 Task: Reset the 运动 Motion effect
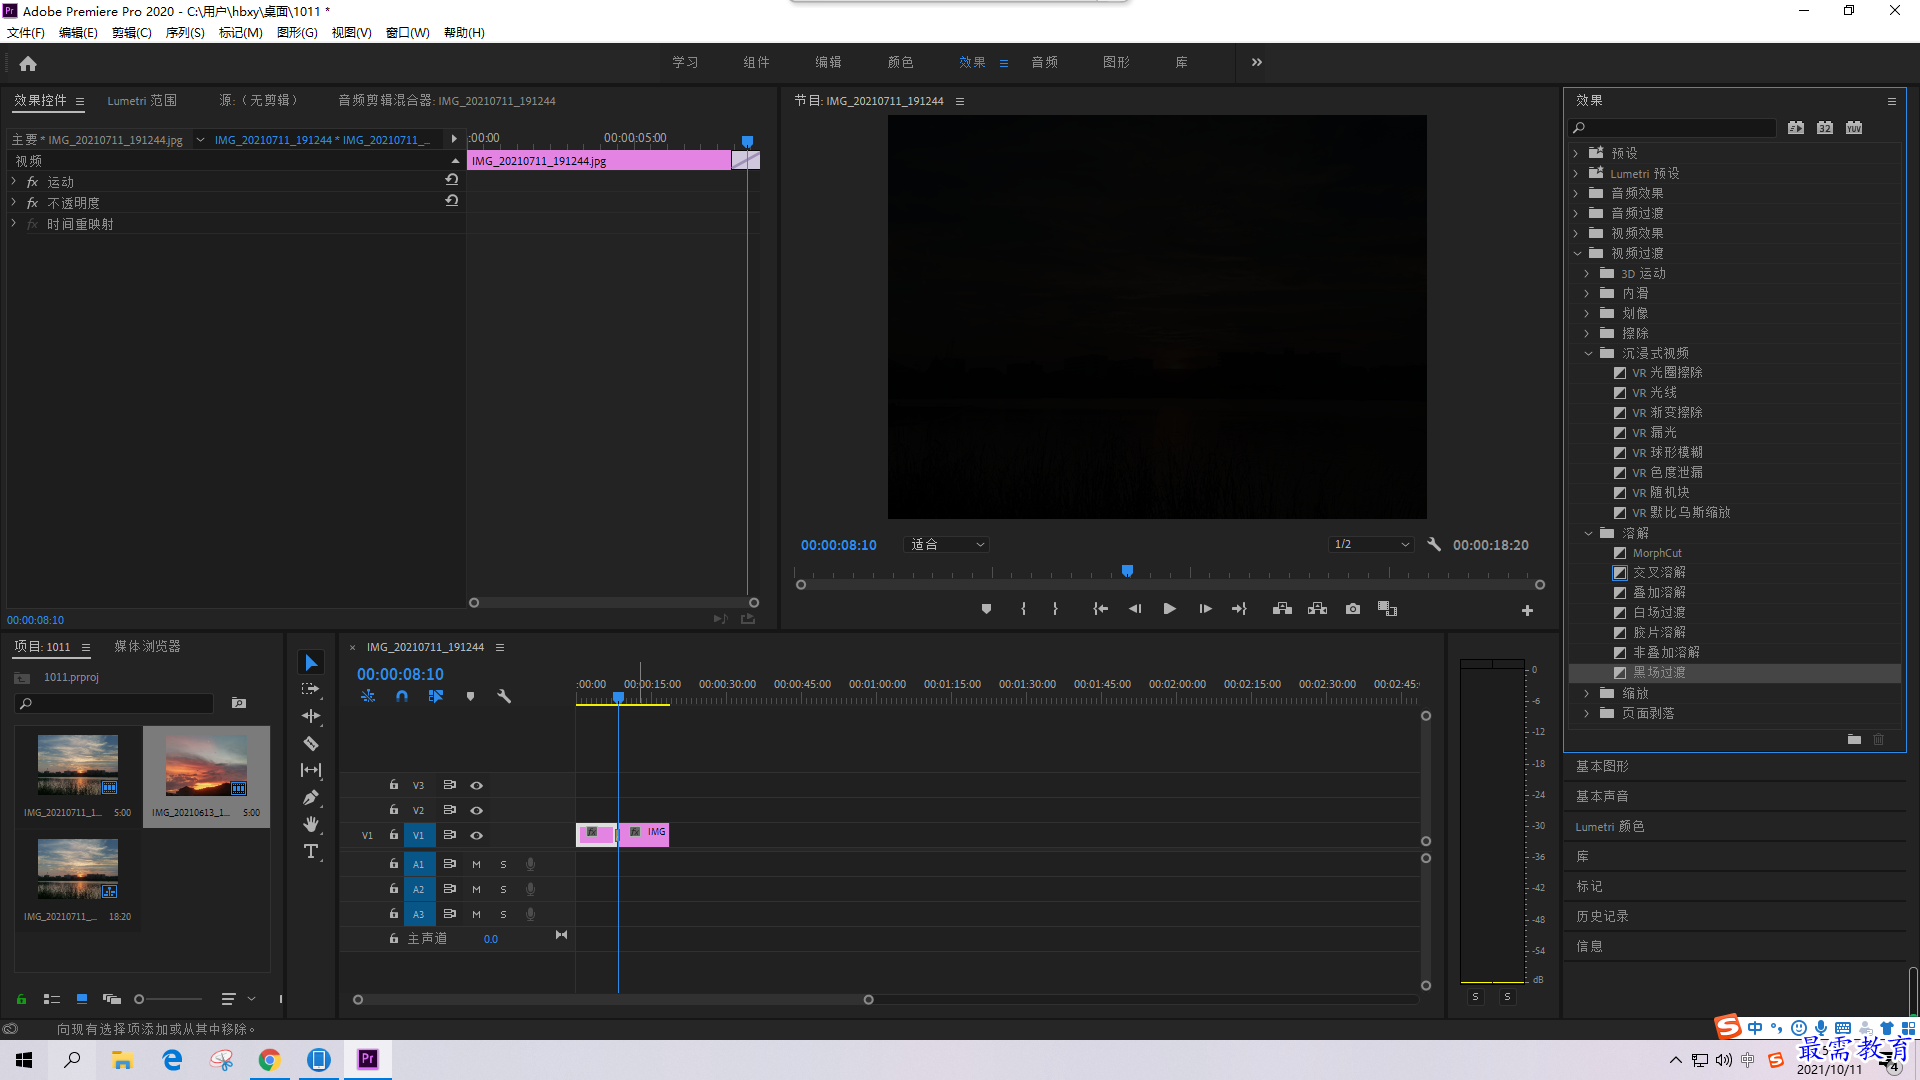[452, 180]
